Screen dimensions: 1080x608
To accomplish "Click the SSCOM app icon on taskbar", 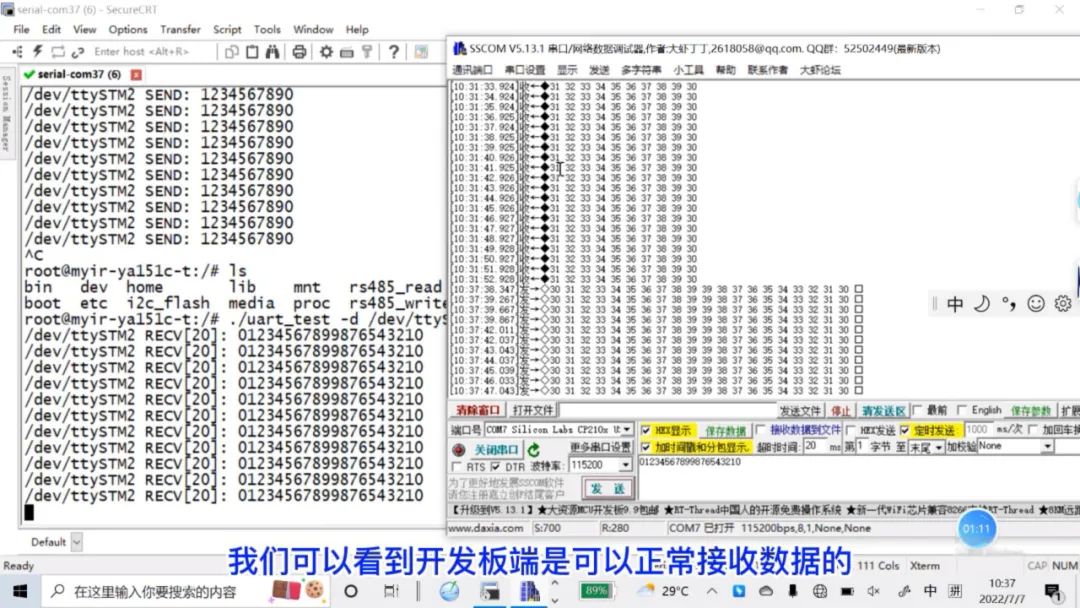I will (x=529, y=591).
